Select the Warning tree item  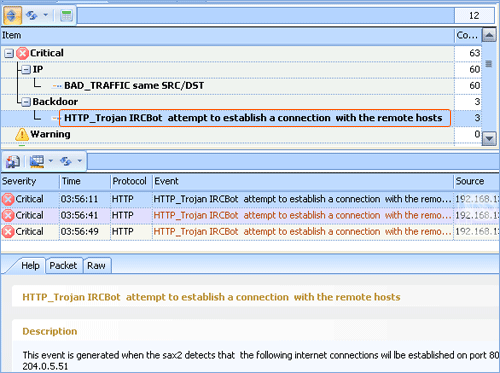[50, 134]
